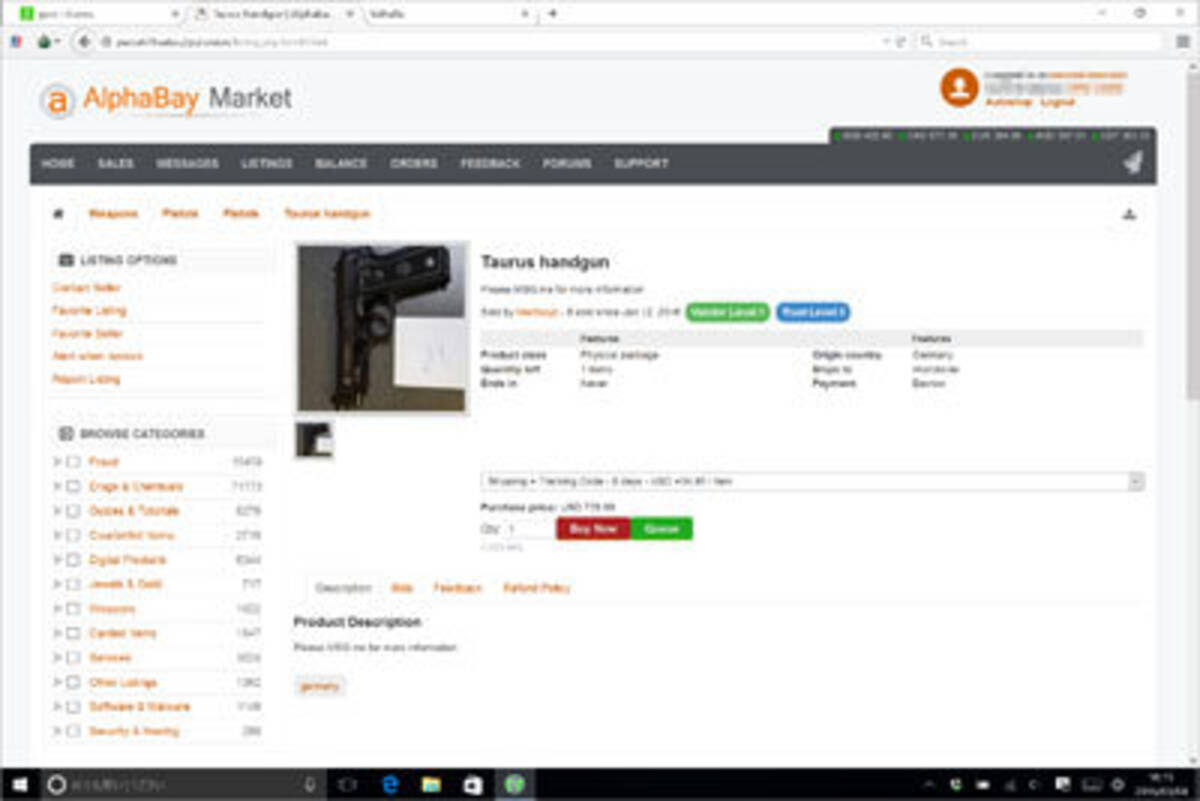Click the rocket icon in the navigation bar

pos(1132,163)
